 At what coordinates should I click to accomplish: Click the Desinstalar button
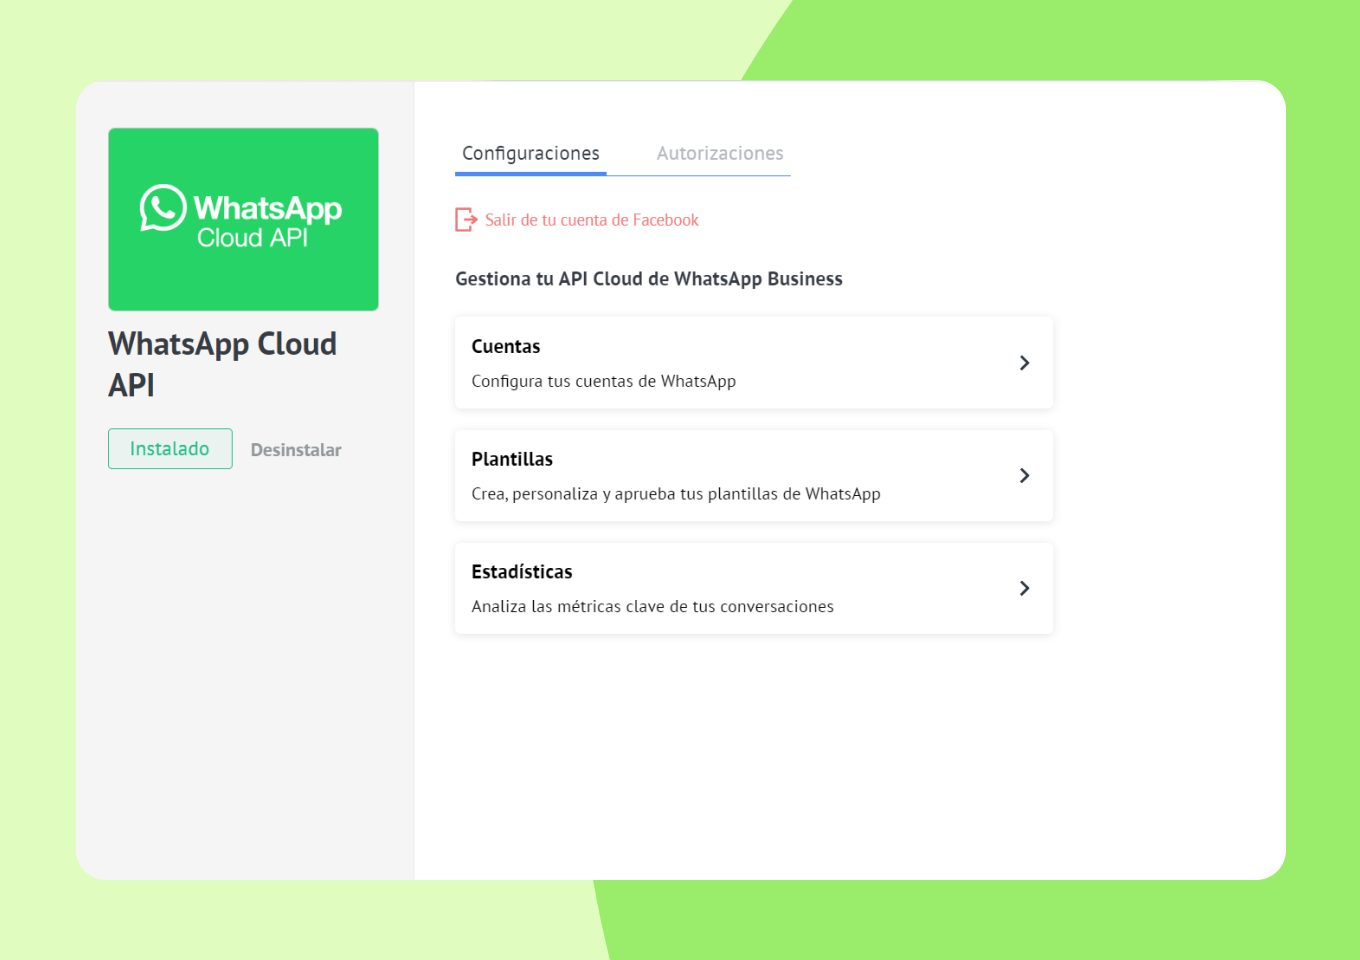pyautogui.click(x=296, y=450)
